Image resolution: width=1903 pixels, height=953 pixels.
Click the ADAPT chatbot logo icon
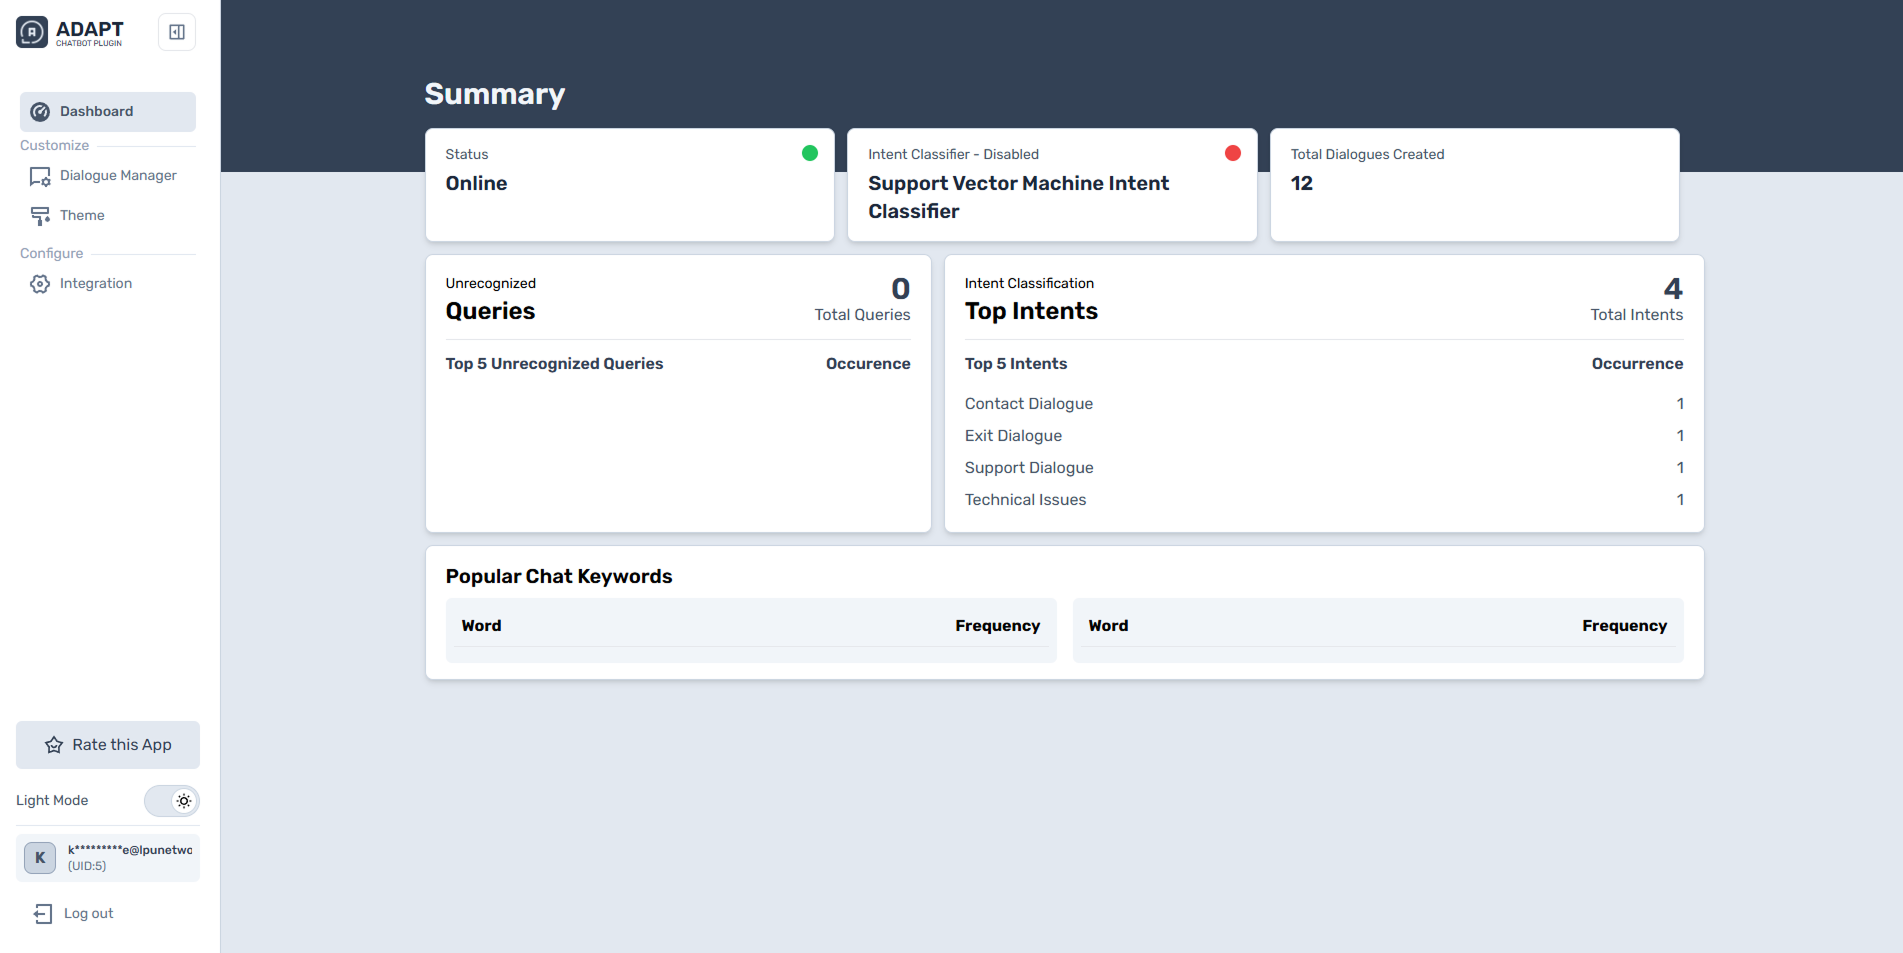click(32, 32)
